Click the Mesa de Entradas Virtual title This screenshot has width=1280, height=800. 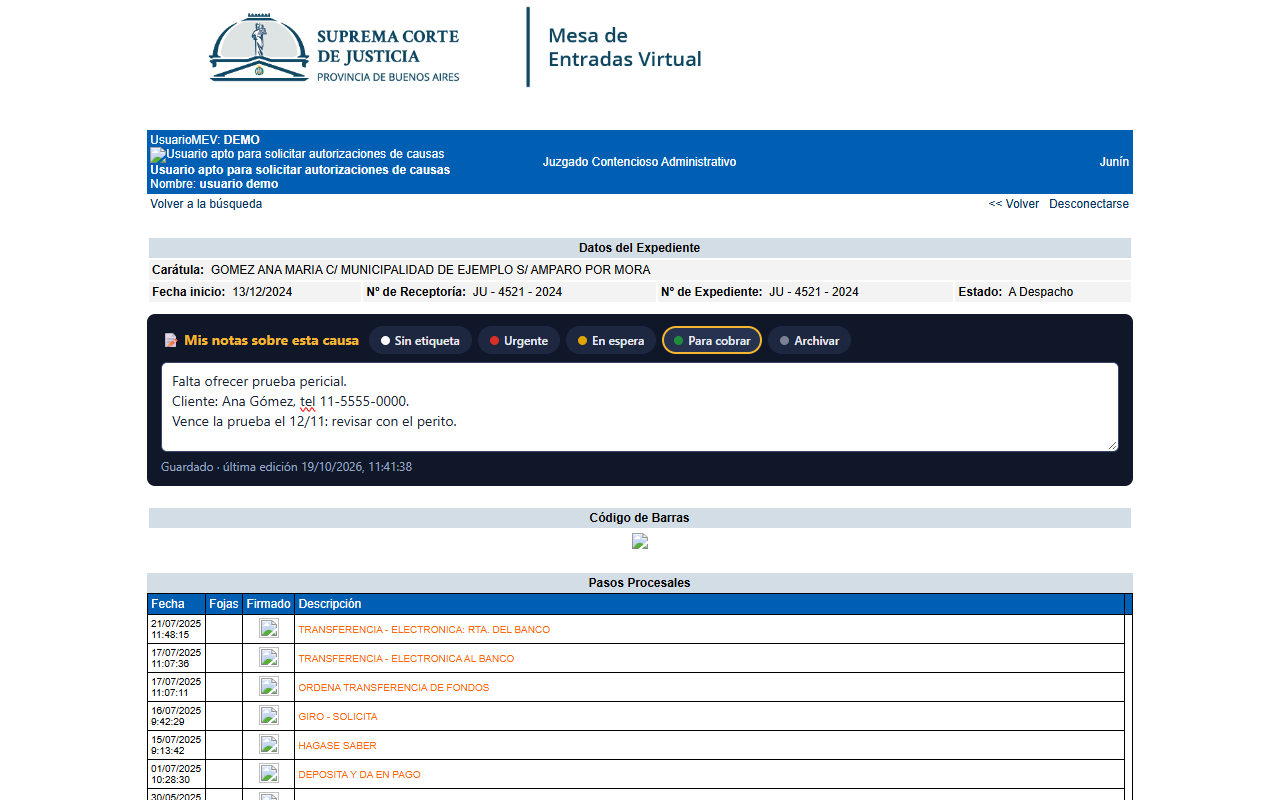click(625, 47)
